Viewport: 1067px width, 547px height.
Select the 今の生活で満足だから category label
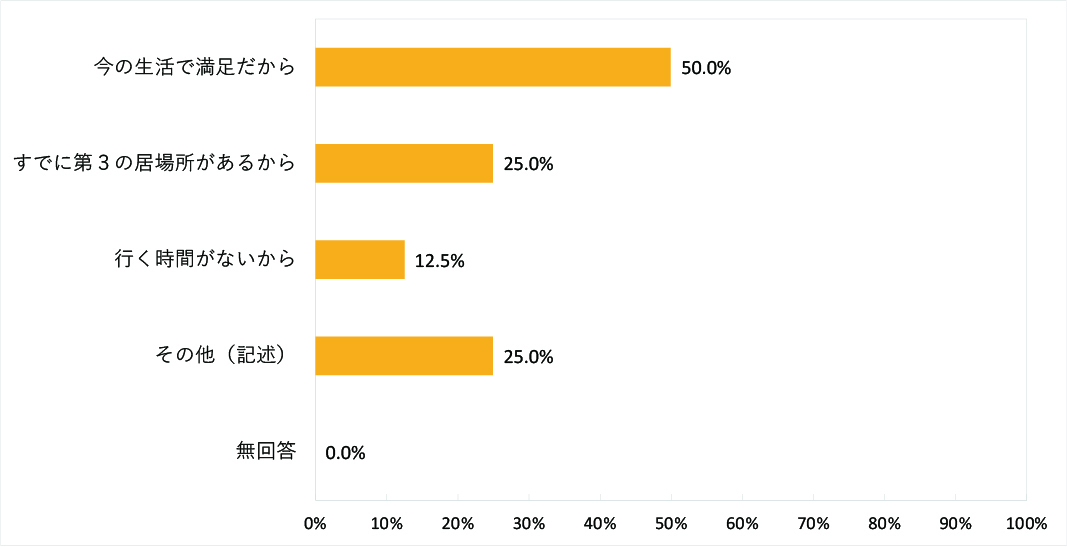click(194, 67)
